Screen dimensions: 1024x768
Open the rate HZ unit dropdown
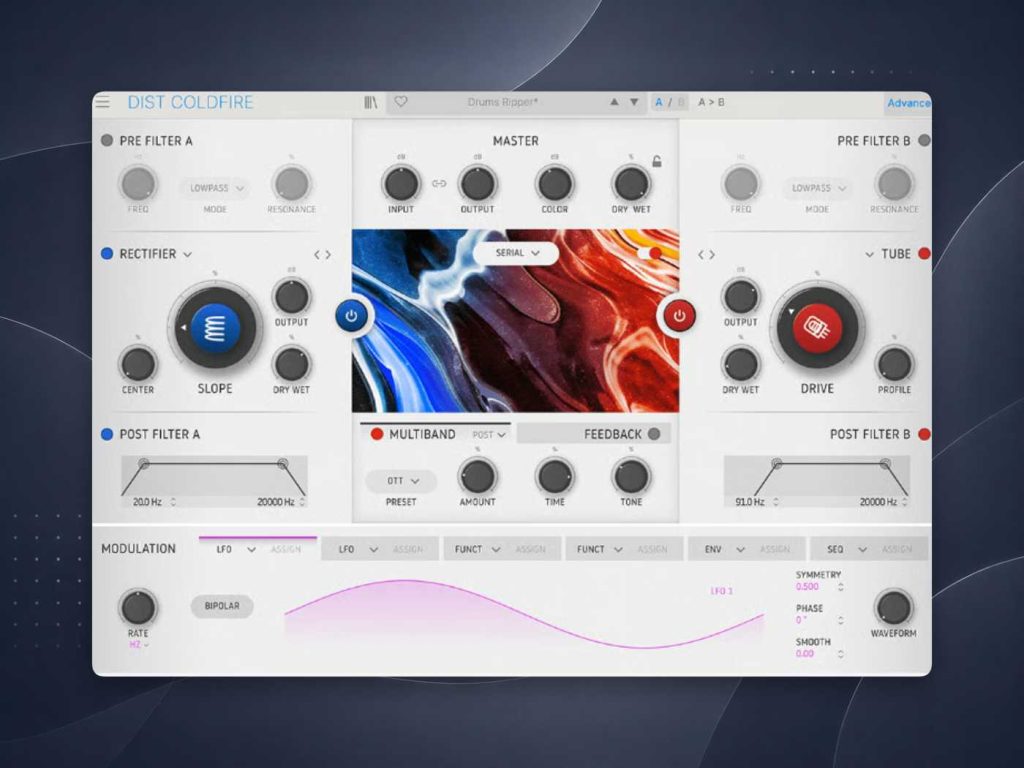point(138,645)
